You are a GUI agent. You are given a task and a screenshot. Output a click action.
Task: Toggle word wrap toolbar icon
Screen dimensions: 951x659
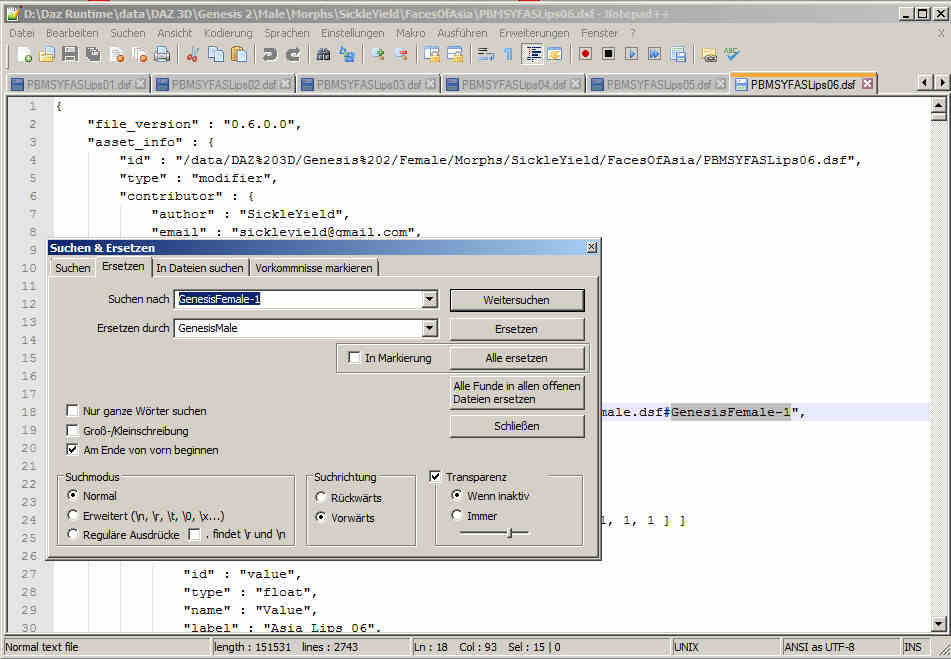pos(485,55)
